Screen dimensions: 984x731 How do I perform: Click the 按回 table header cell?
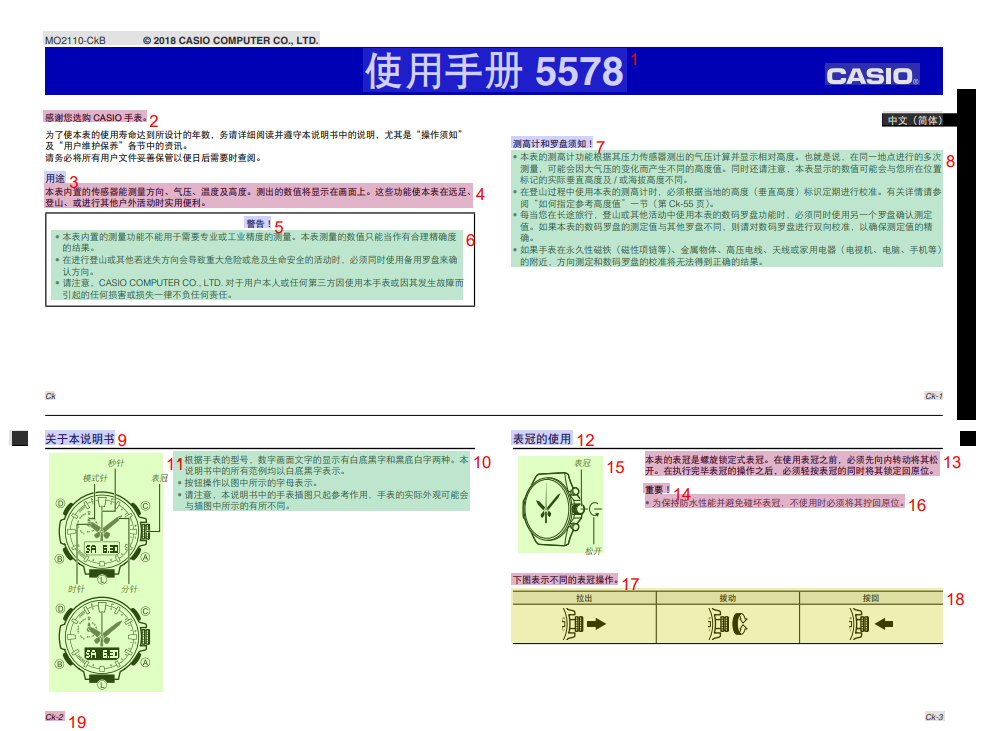(x=871, y=598)
